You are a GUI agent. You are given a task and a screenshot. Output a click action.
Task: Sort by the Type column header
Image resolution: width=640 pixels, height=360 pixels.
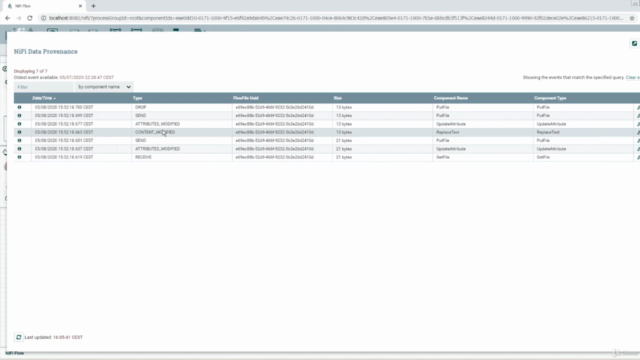(138, 98)
